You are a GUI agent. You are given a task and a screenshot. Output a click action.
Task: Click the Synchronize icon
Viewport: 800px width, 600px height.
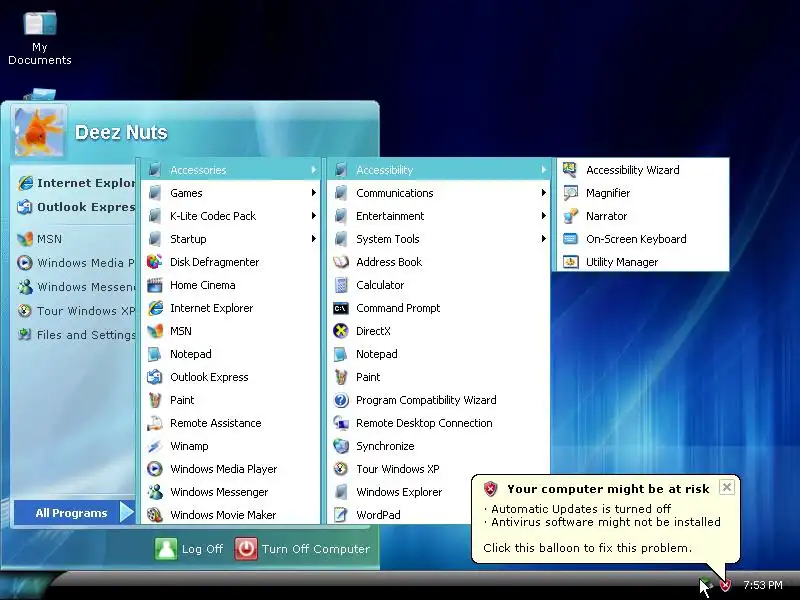pos(340,446)
